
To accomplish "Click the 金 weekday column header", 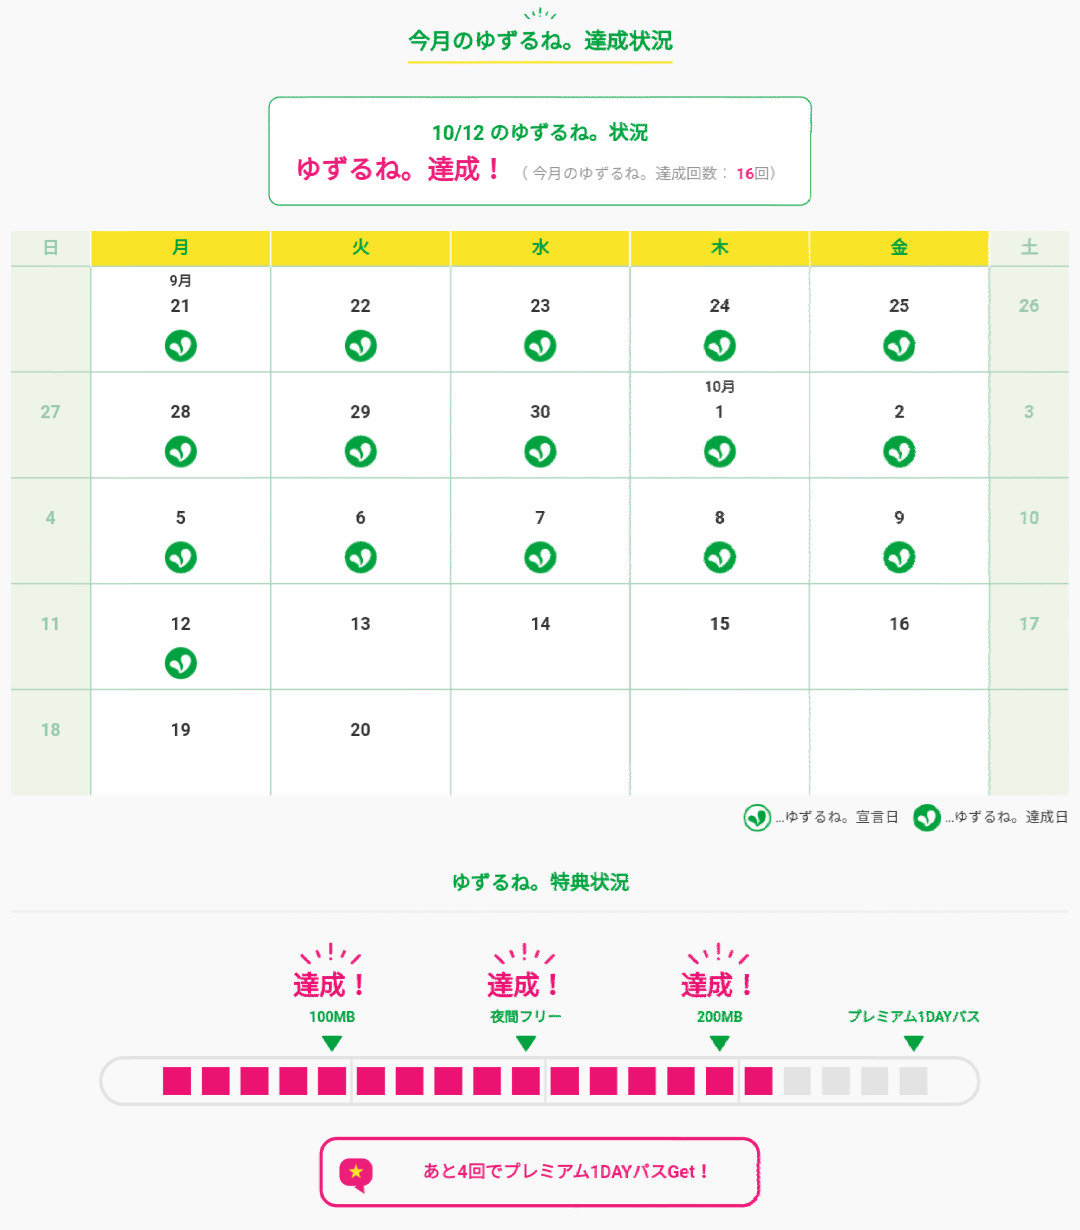I will click(x=899, y=248).
